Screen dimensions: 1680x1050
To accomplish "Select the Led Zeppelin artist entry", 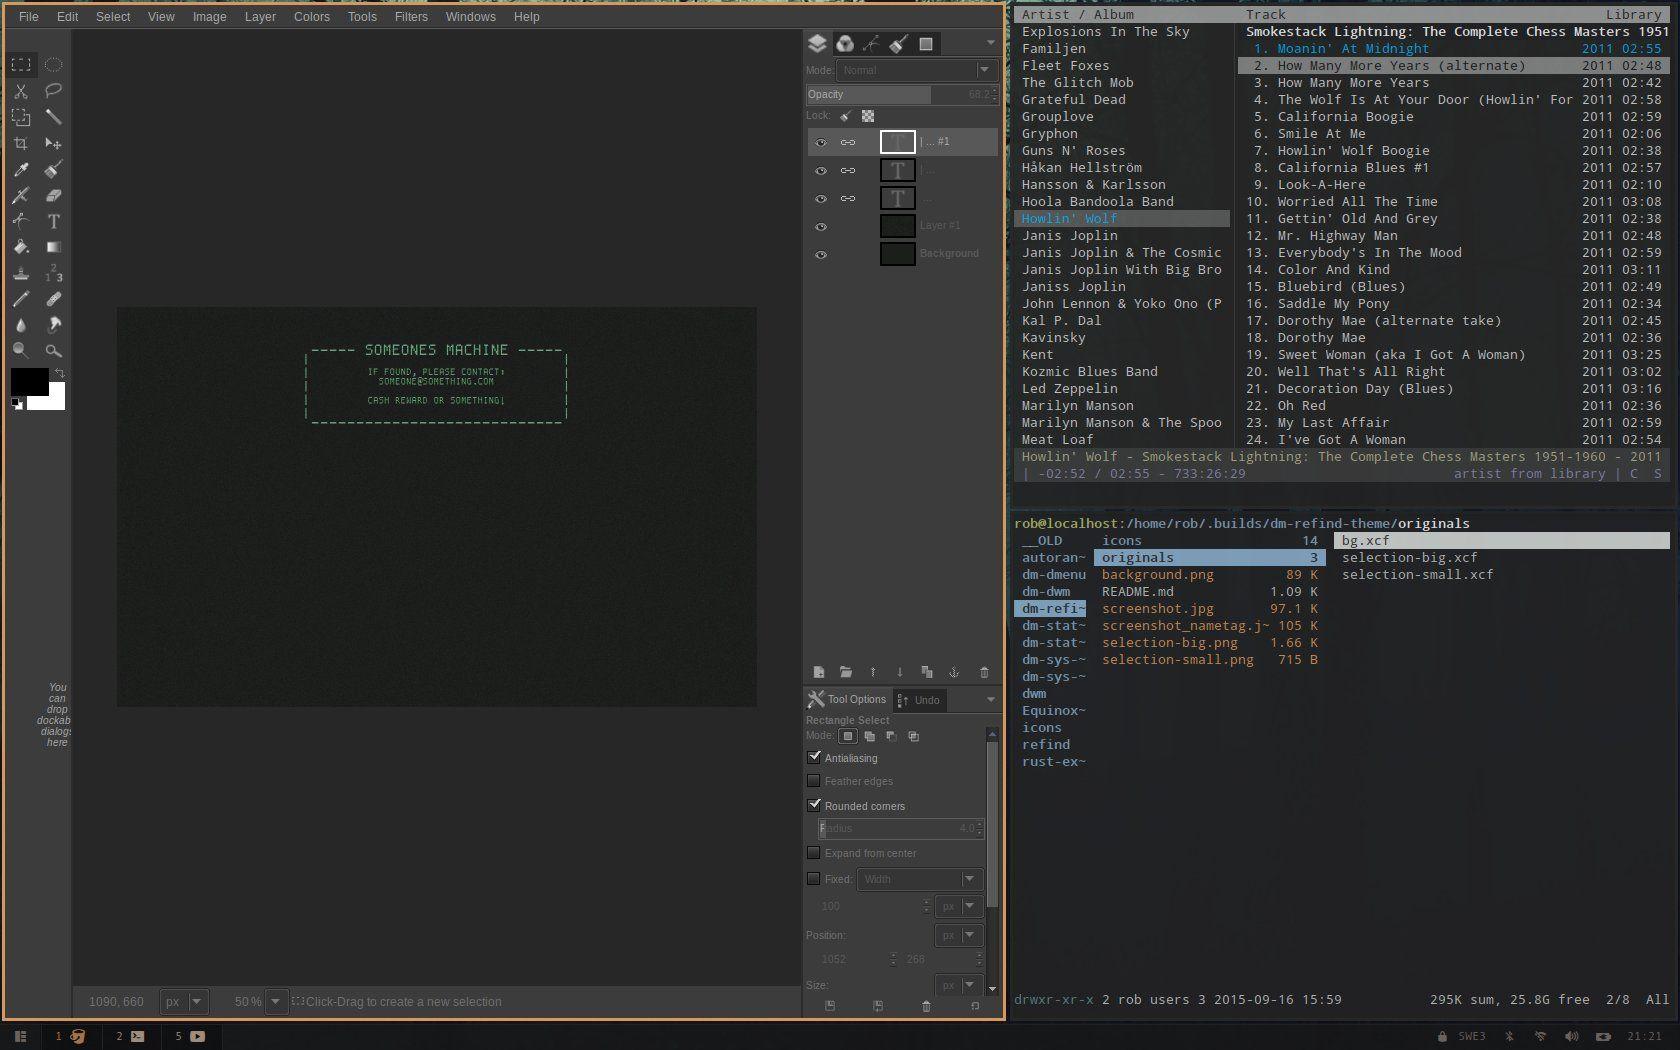I will tap(1069, 389).
